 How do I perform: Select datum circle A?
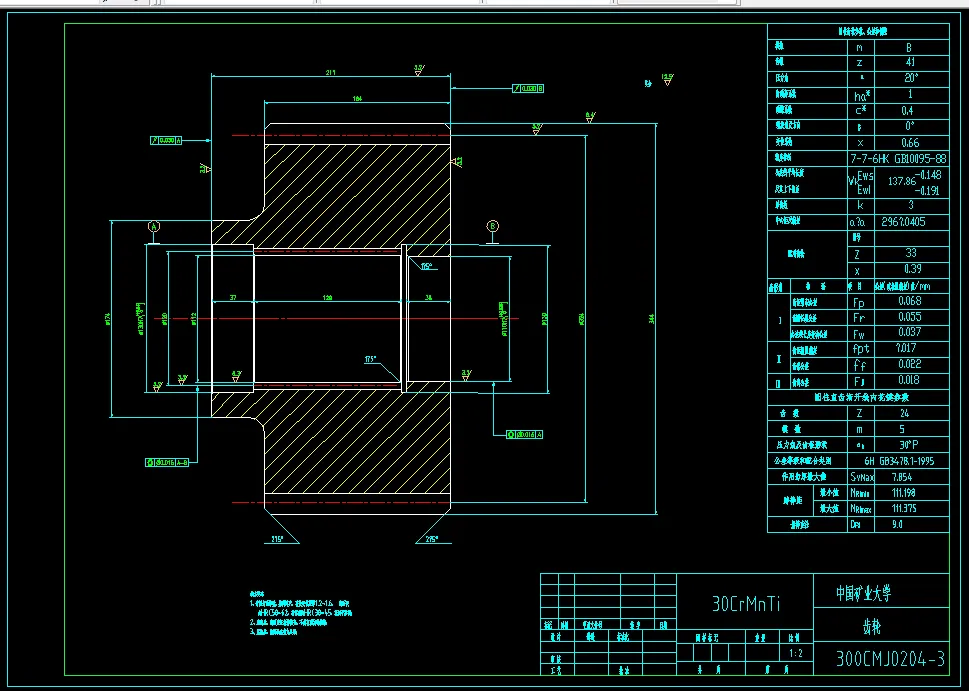(x=154, y=227)
